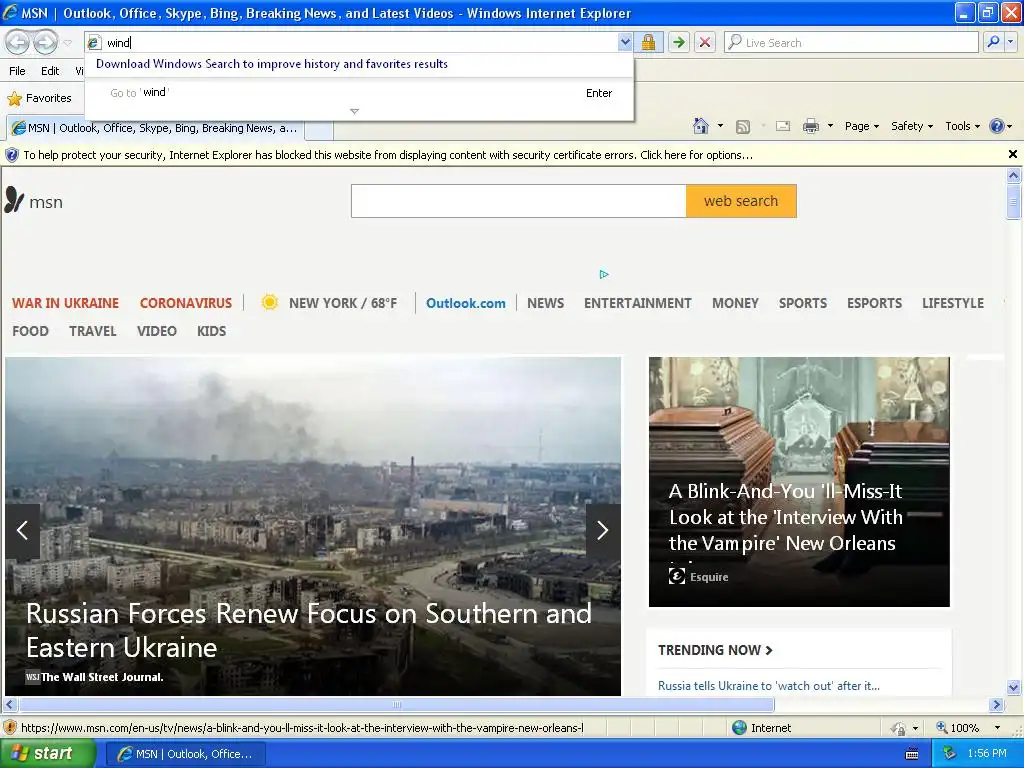Expand the address bar history dropdown
The width and height of the screenshot is (1024, 768).
coord(625,42)
